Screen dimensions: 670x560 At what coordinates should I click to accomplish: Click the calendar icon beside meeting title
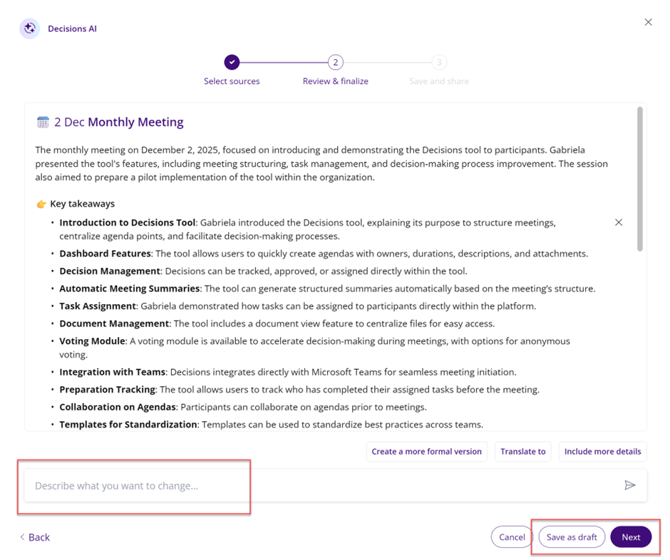43,122
